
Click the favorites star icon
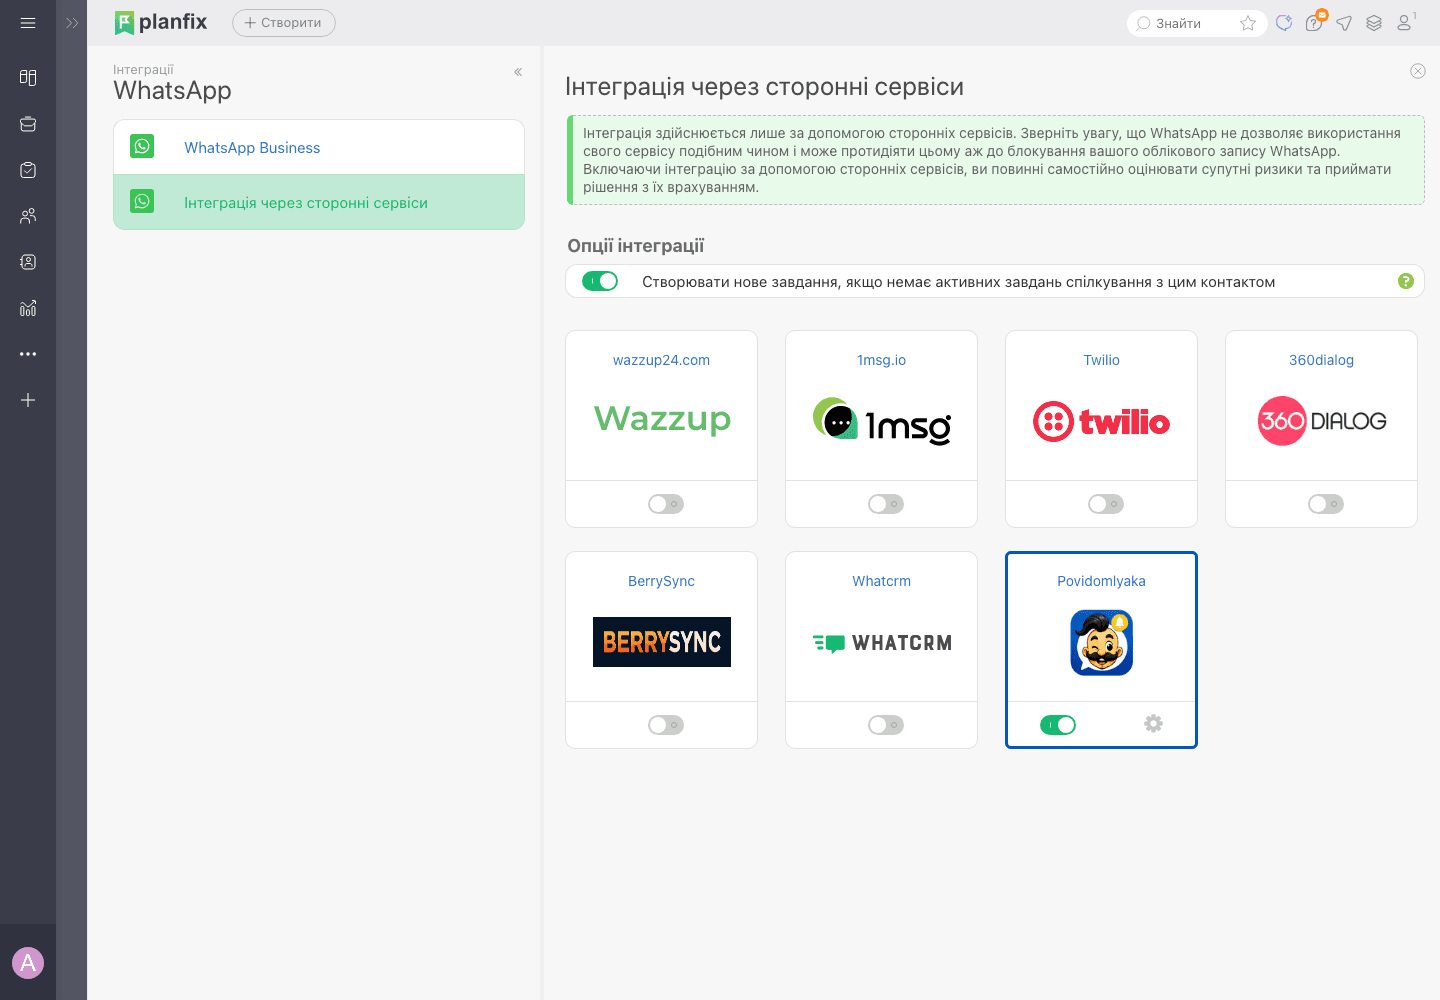pos(1248,23)
